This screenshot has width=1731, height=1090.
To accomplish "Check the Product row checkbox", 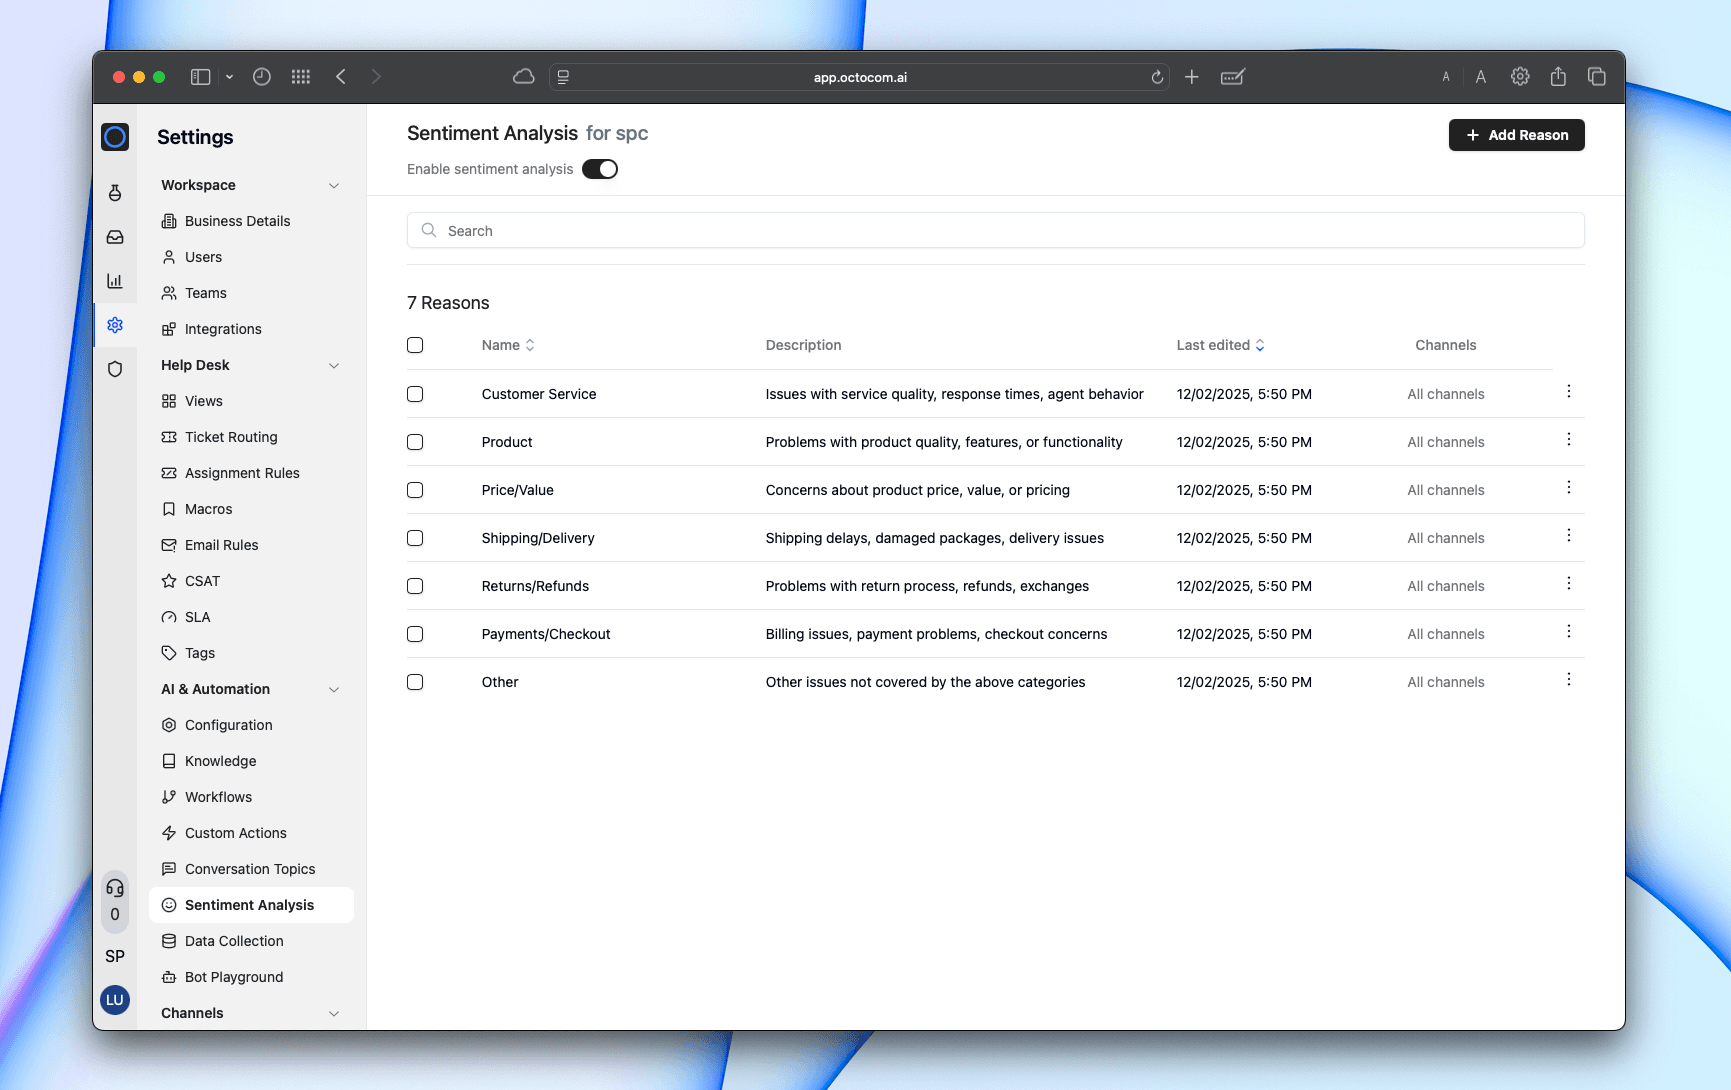I will (415, 442).
